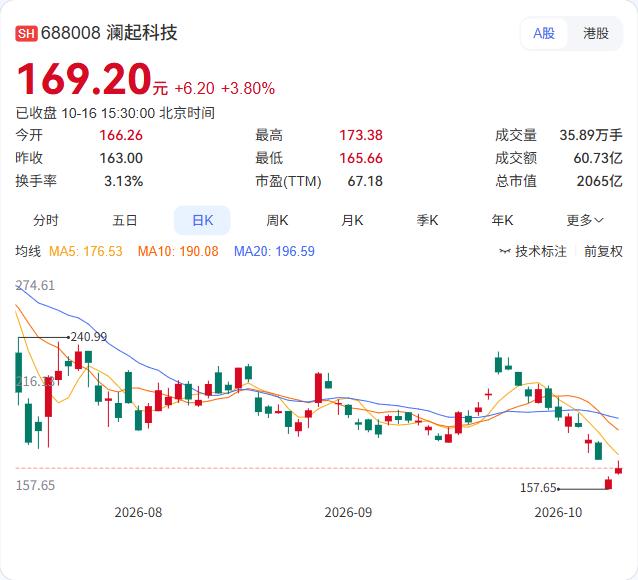Screen dimensions: 638x580
Task: Select the 月K chart tab
Action: [352, 220]
